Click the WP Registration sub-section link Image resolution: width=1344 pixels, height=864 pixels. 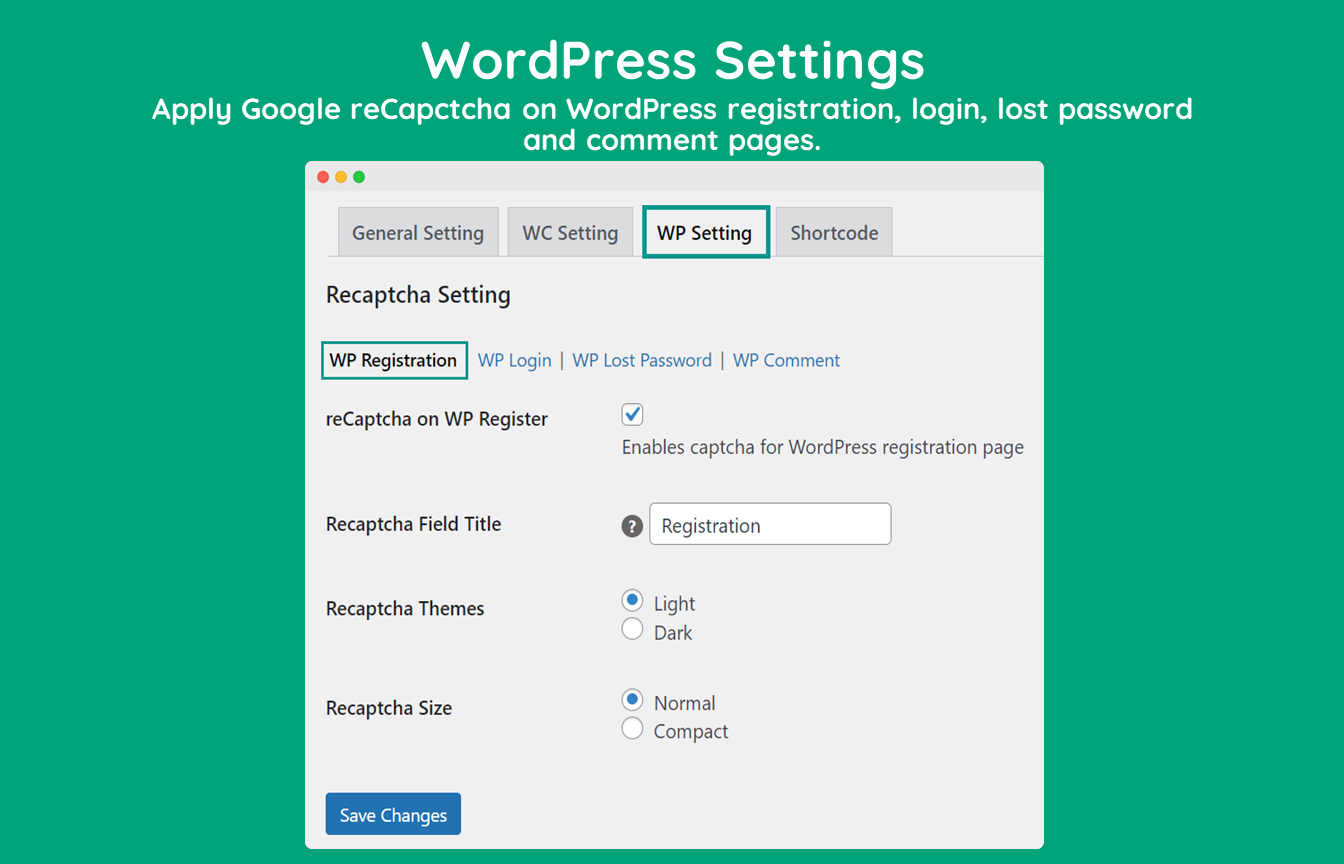pyautogui.click(x=393, y=360)
